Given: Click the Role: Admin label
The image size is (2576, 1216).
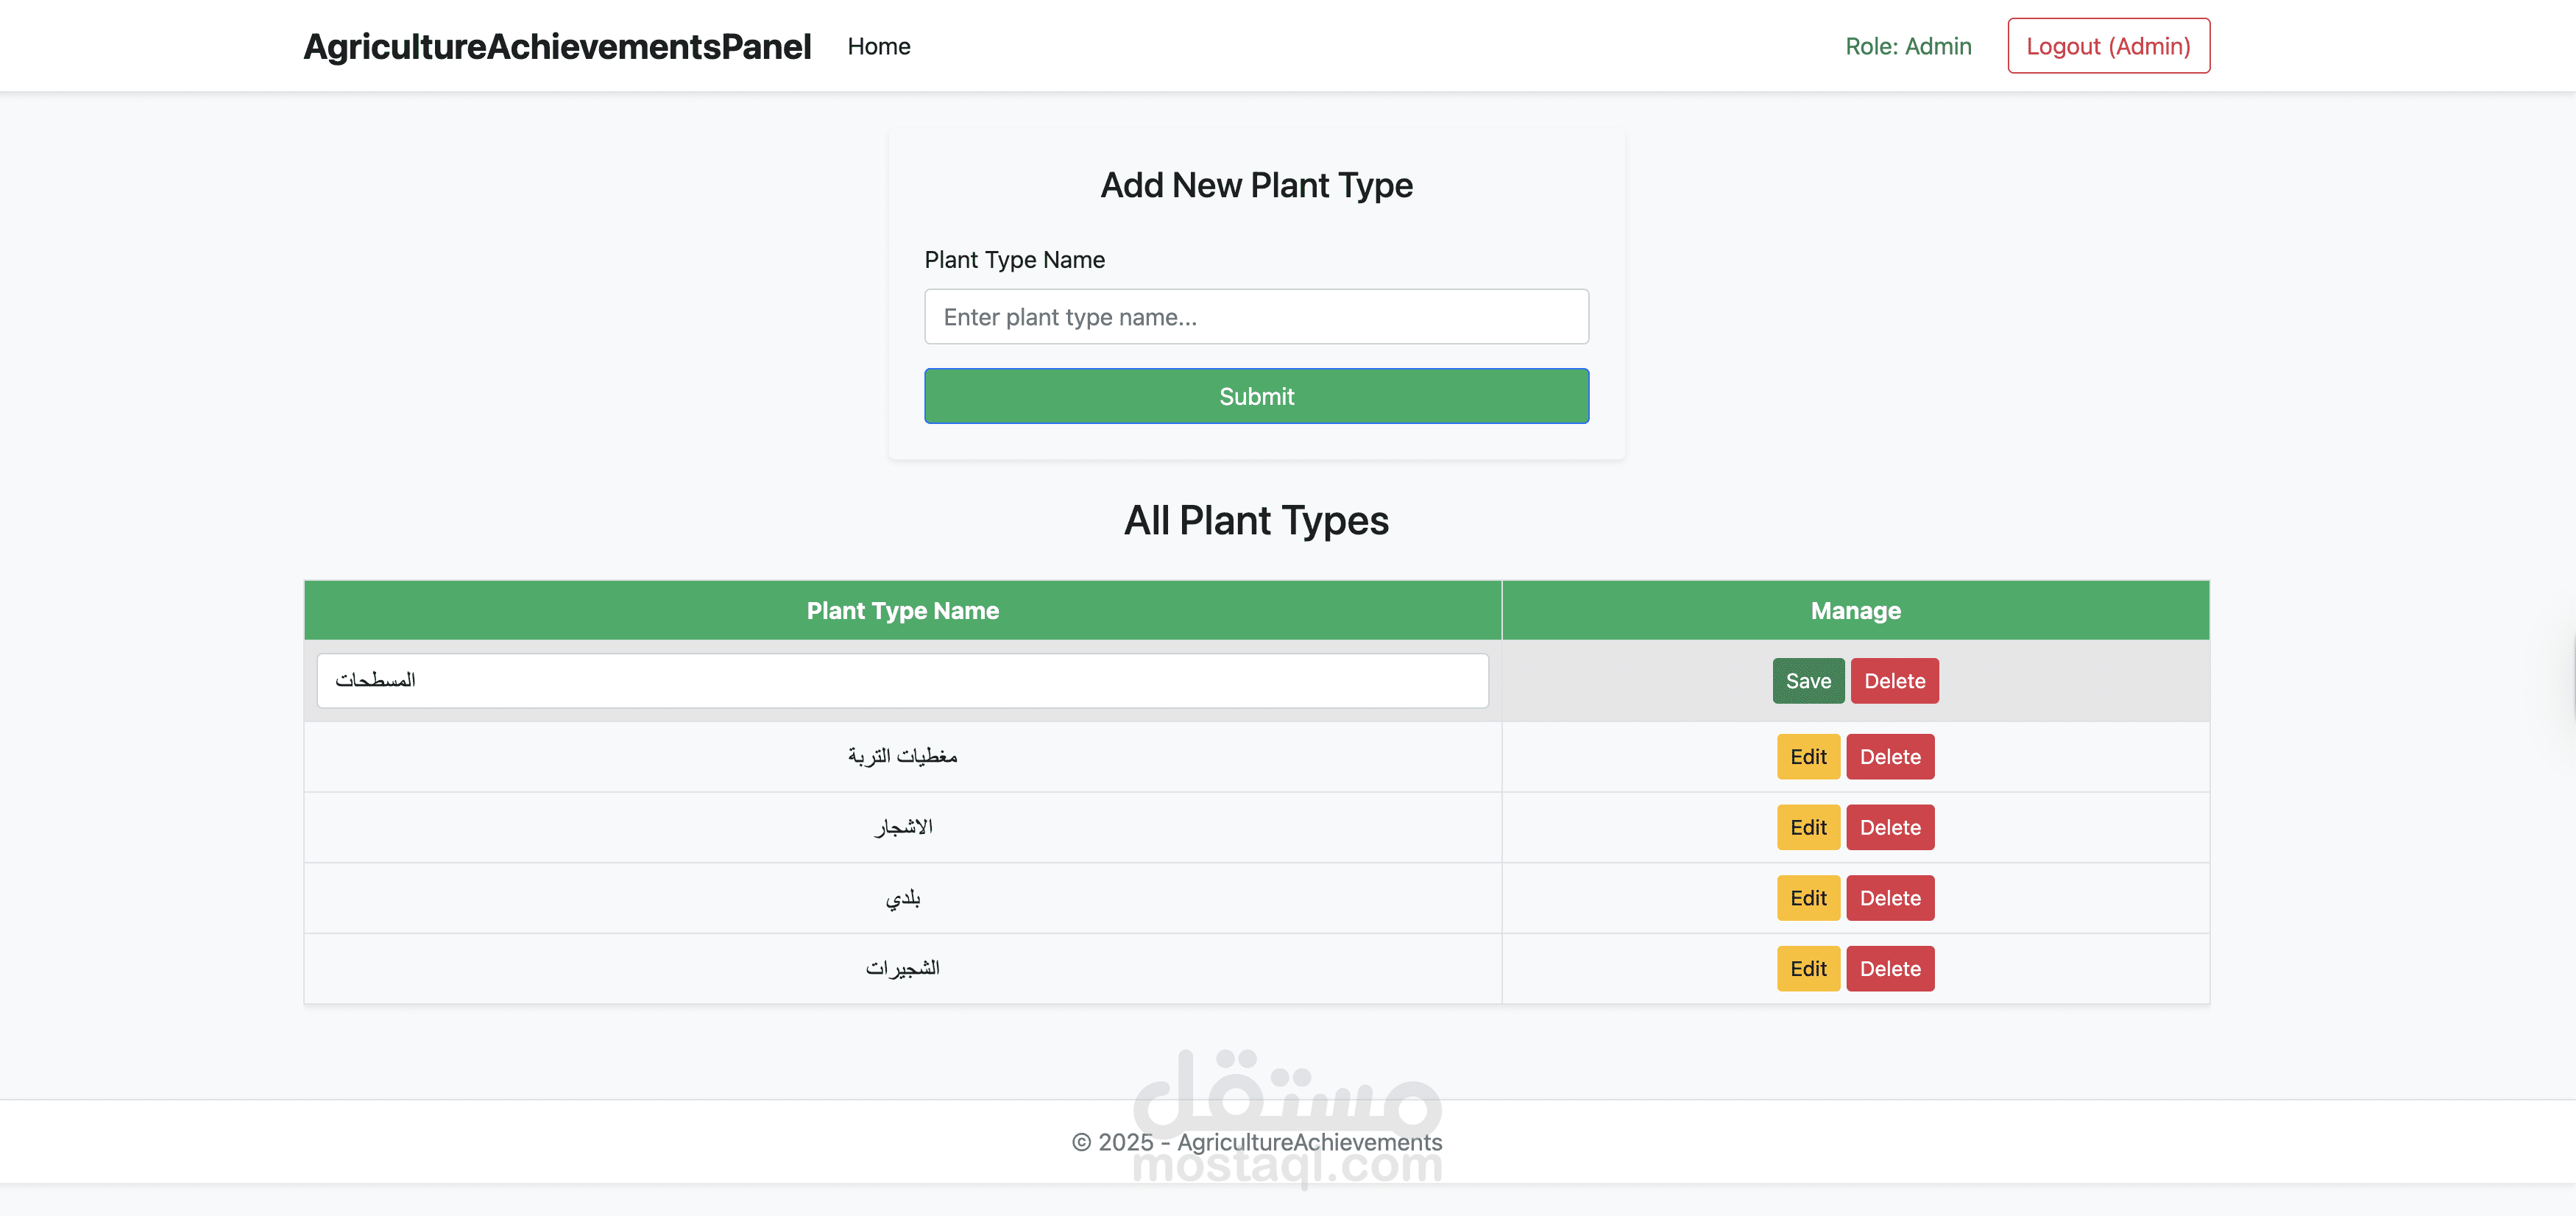Looking at the screenshot, I should (1908, 46).
